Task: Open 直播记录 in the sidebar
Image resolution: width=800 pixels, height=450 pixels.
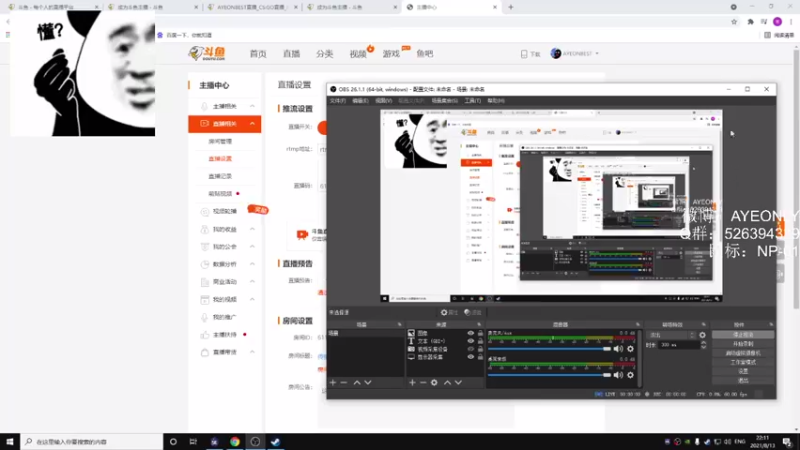Action: click(220, 176)
